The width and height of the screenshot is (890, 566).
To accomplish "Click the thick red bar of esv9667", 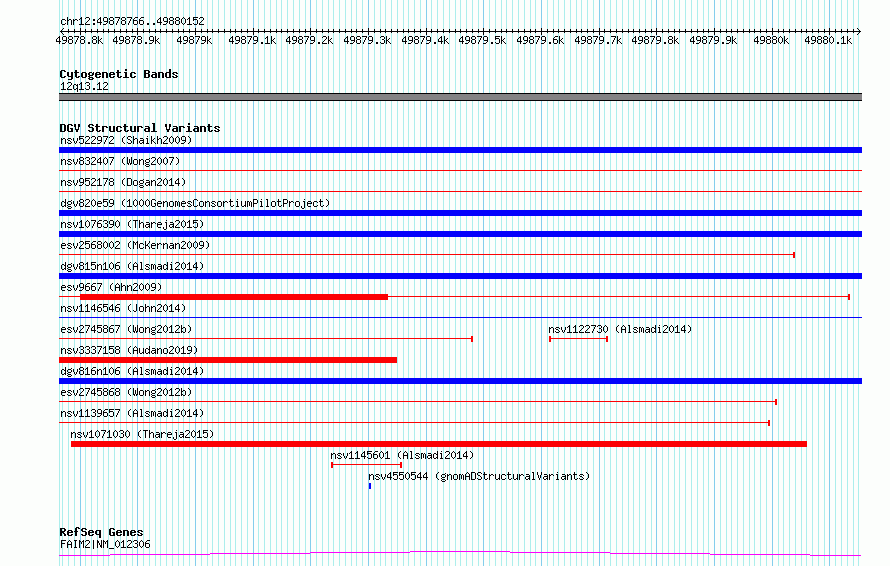I will pos(234,297).
